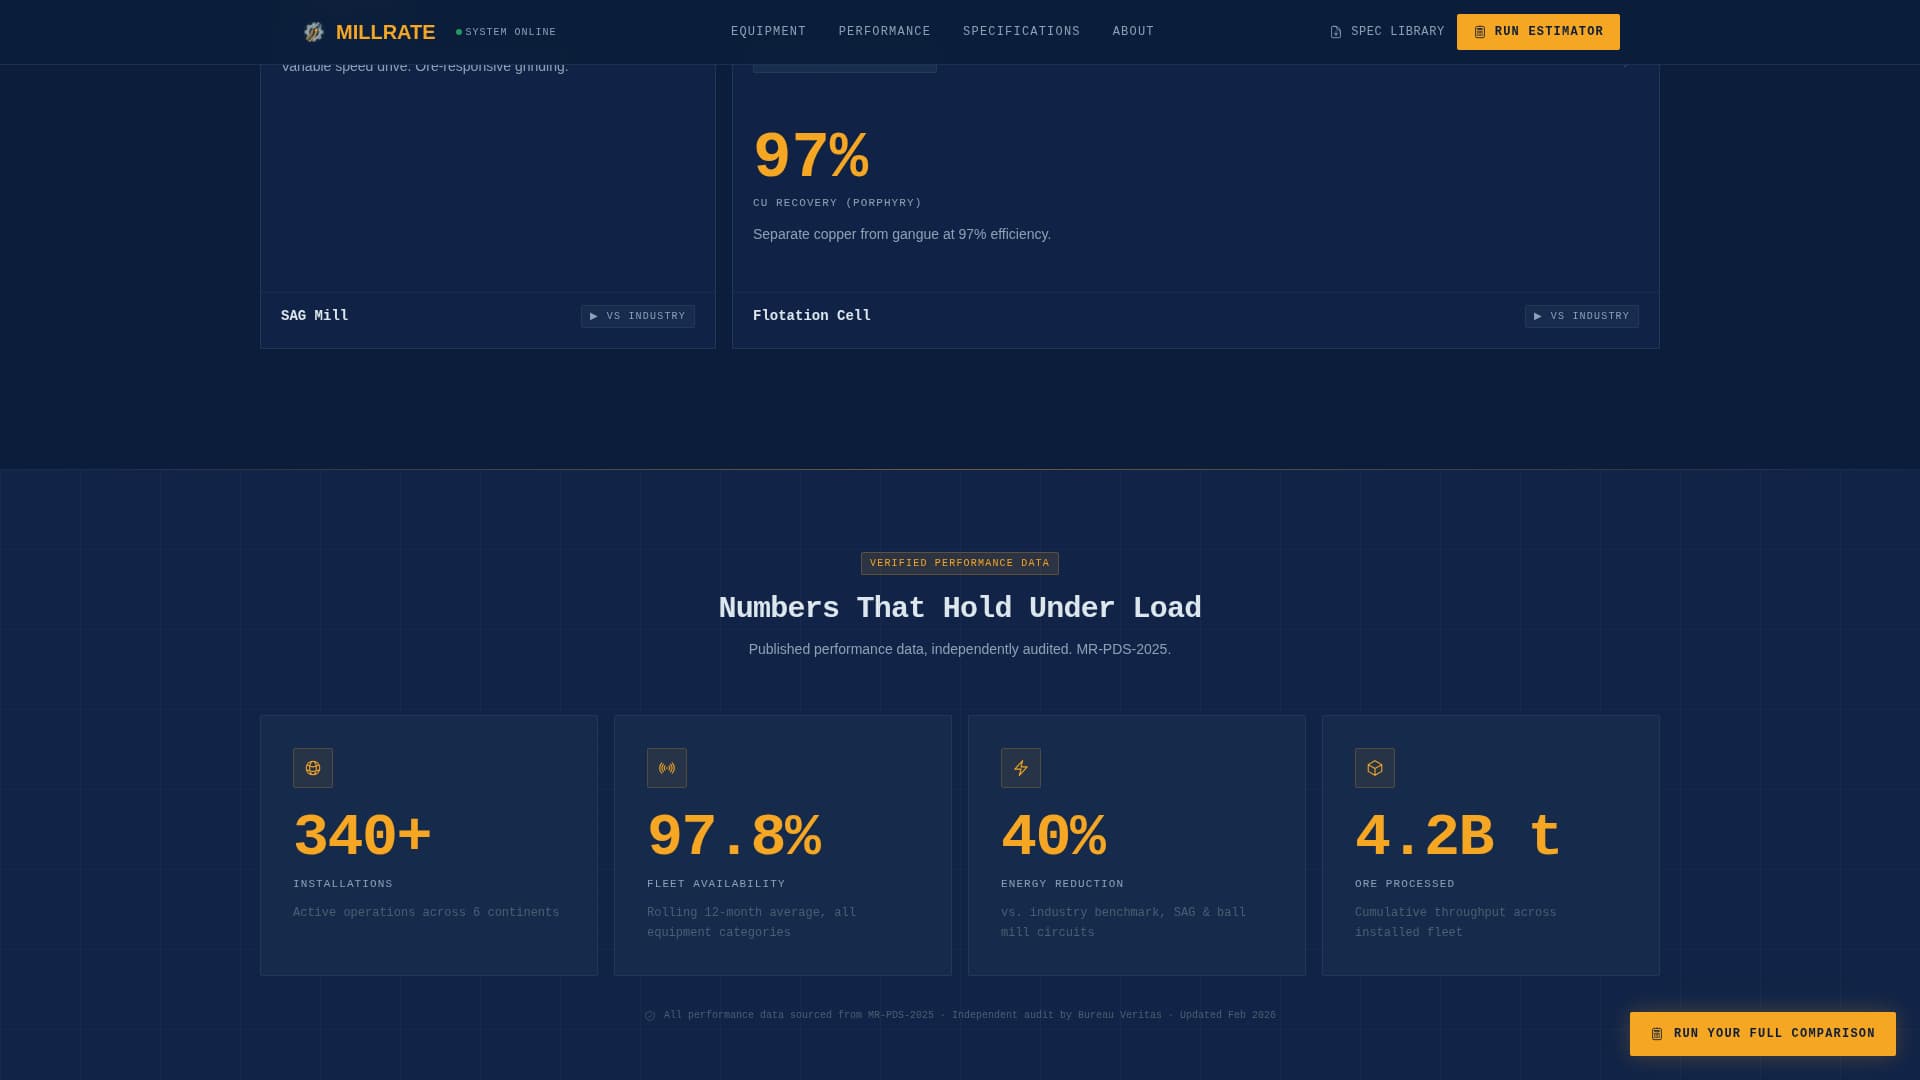1920x1080 pixels.
Task: Click the clipboard icon in Run Estimator
Action: pyautogui.click(x=1480, y=32)
